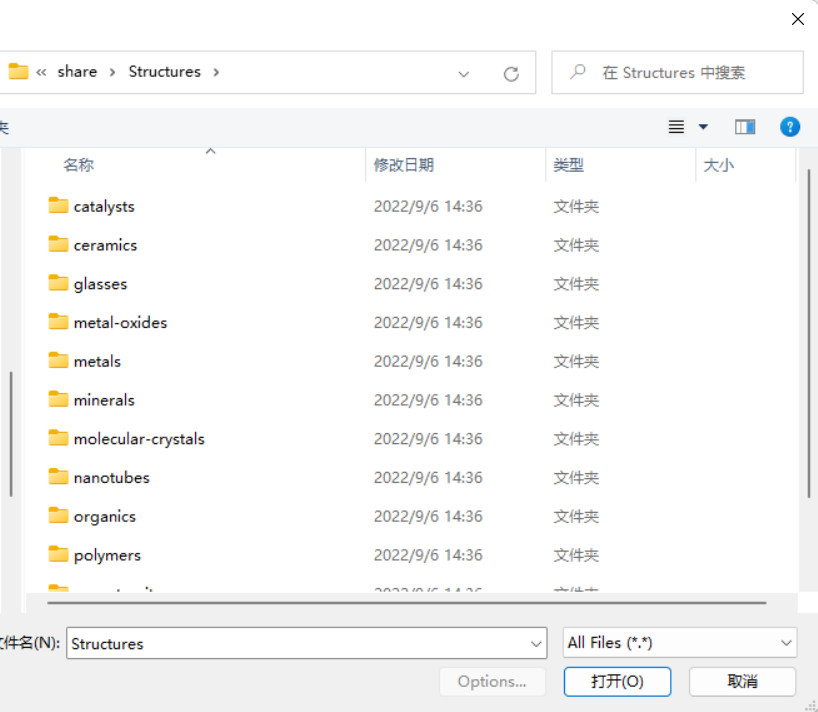Click the folder icon in address bar
Image resolution: width=818 pixels, height=712 pixels.
point(18,71)
